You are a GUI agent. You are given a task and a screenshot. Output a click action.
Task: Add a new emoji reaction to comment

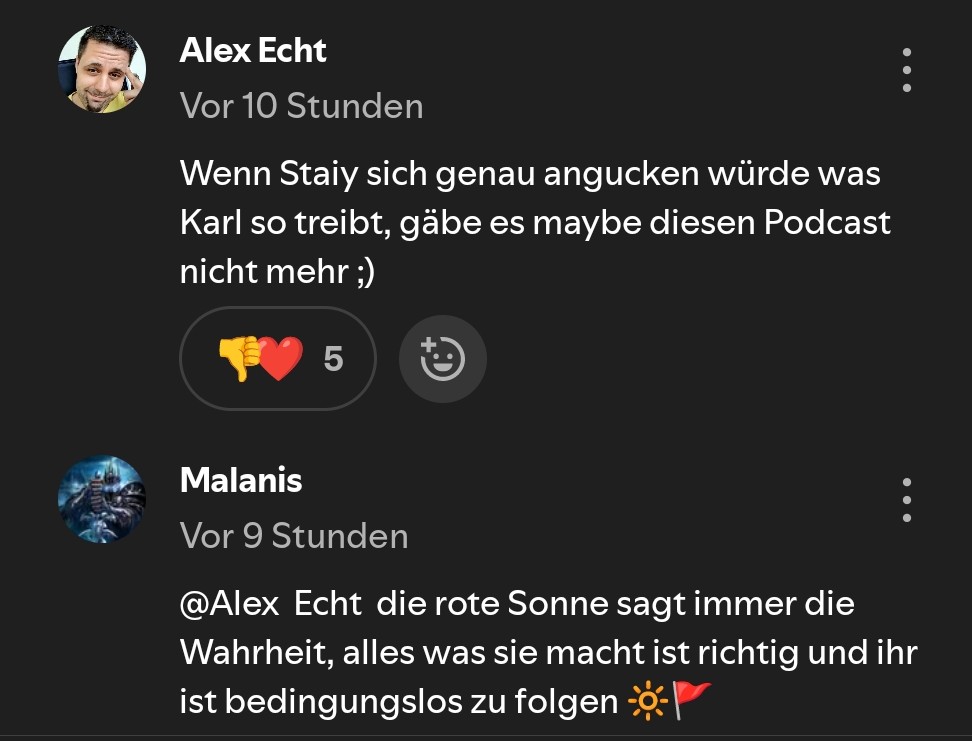tap(442, 359)
